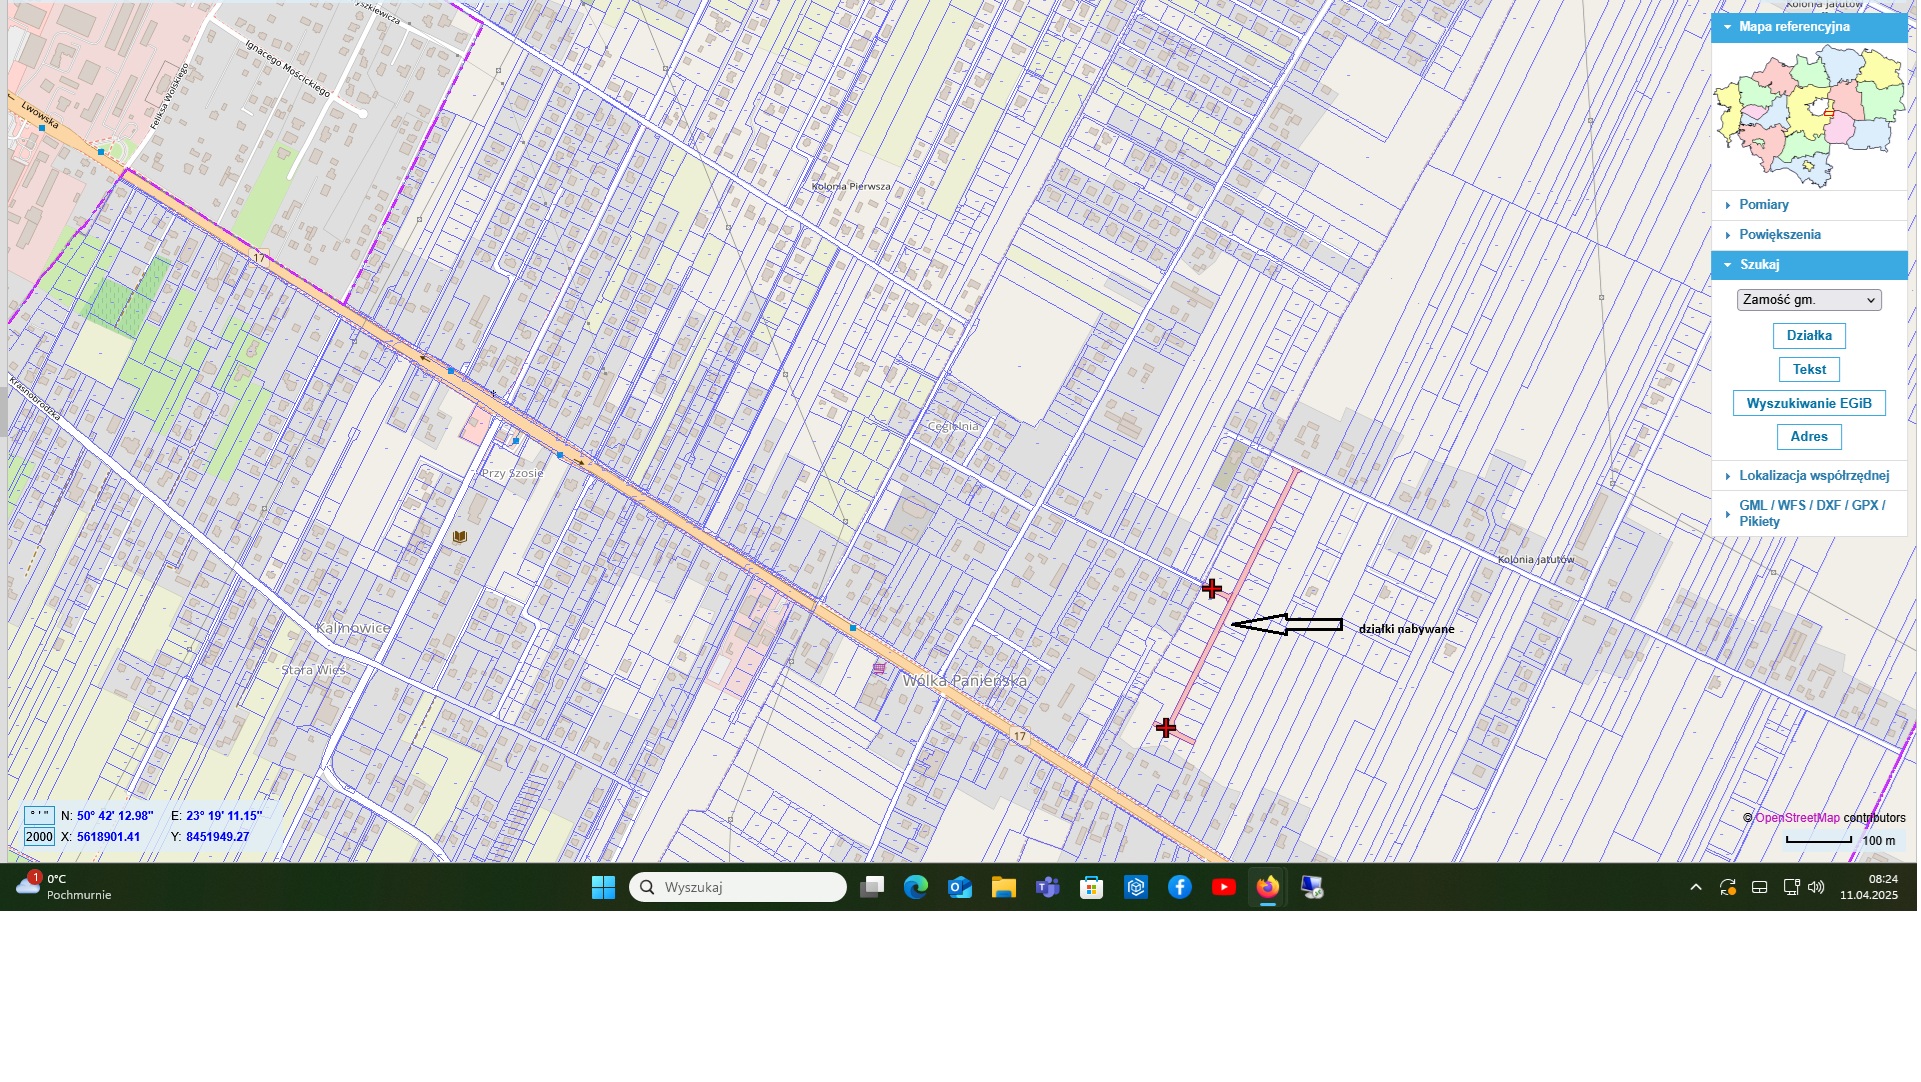Open File Explorer folder icon
1921x1082 pixels.
coord(1004,887)
